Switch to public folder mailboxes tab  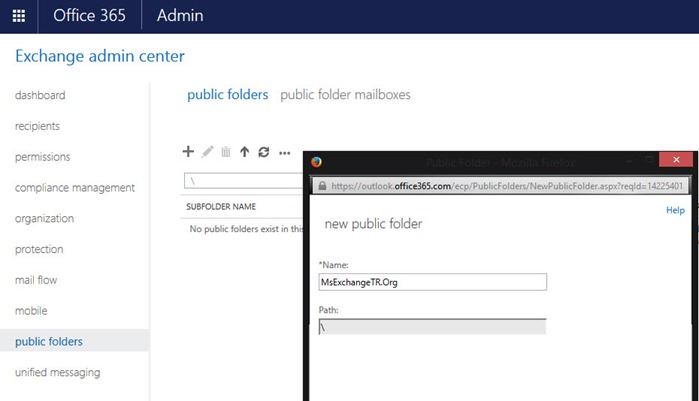tap(345, 95)
